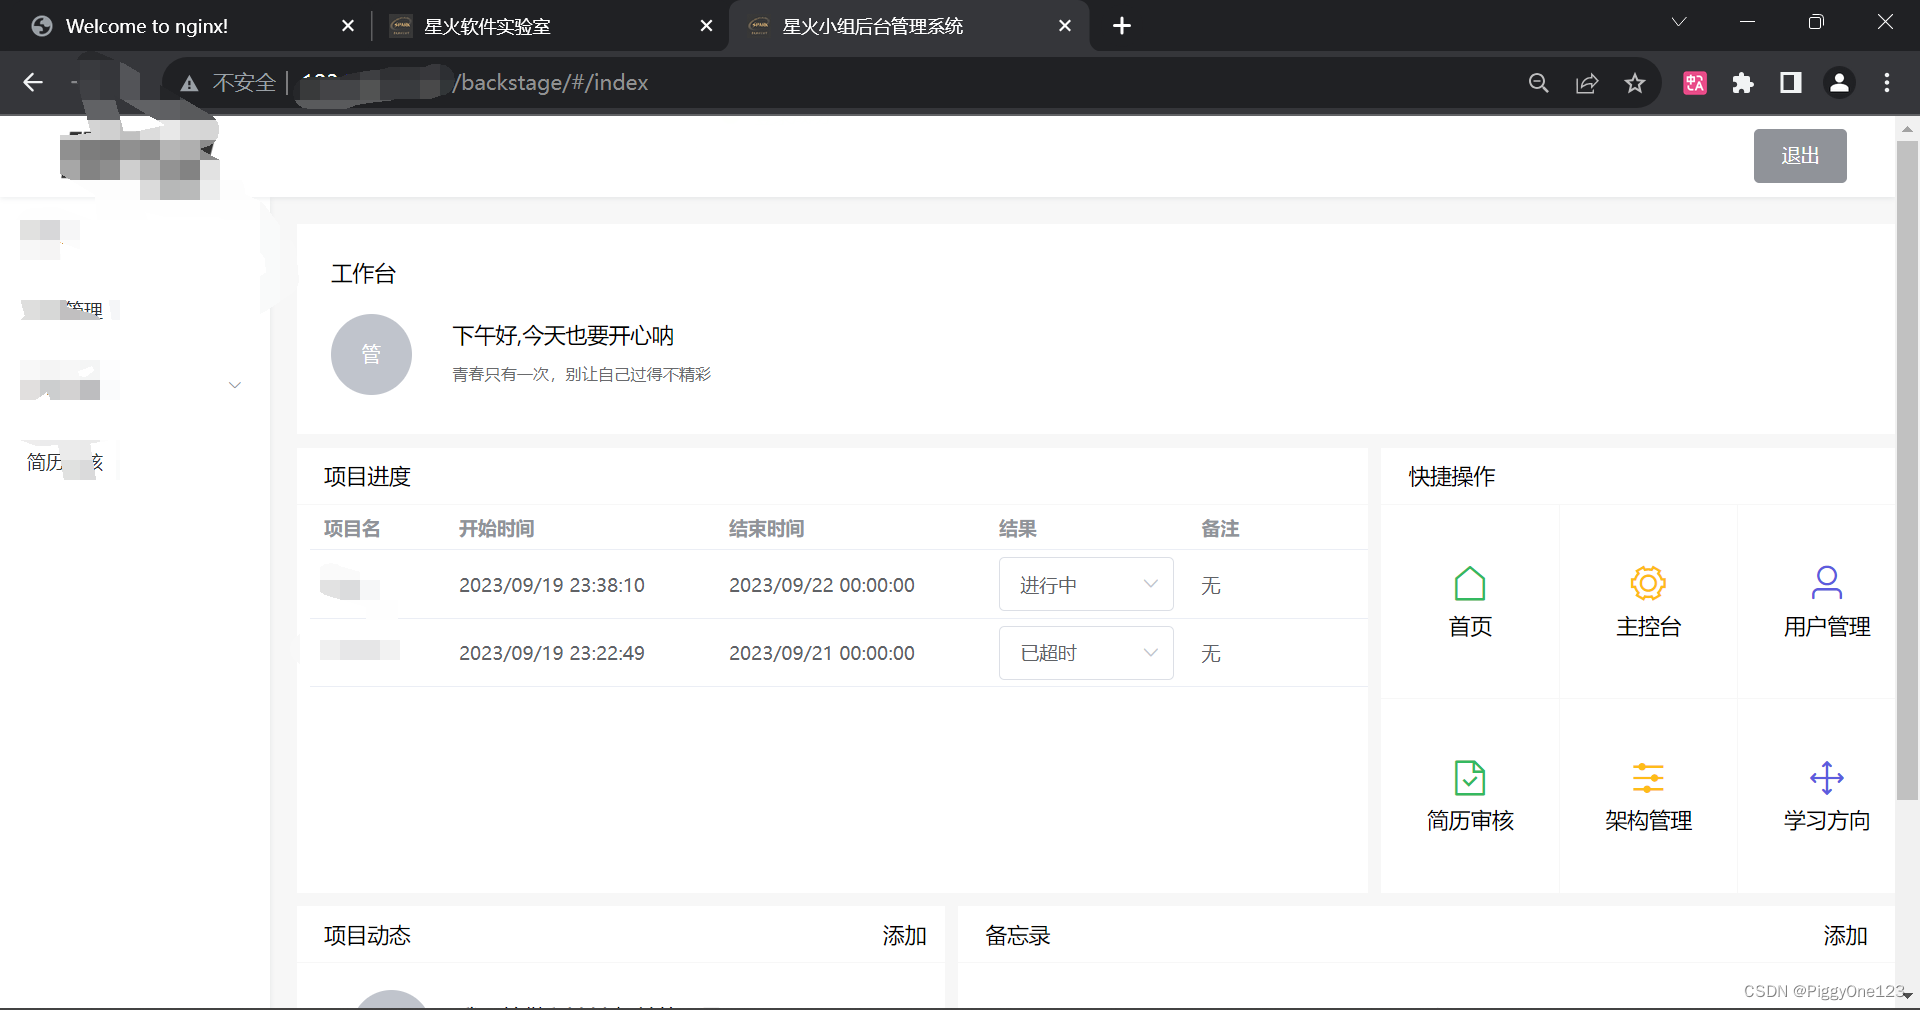Click the 结果 column header
The width and height of the screenshot is (1920, 1010).
(x=1018, y=528)
